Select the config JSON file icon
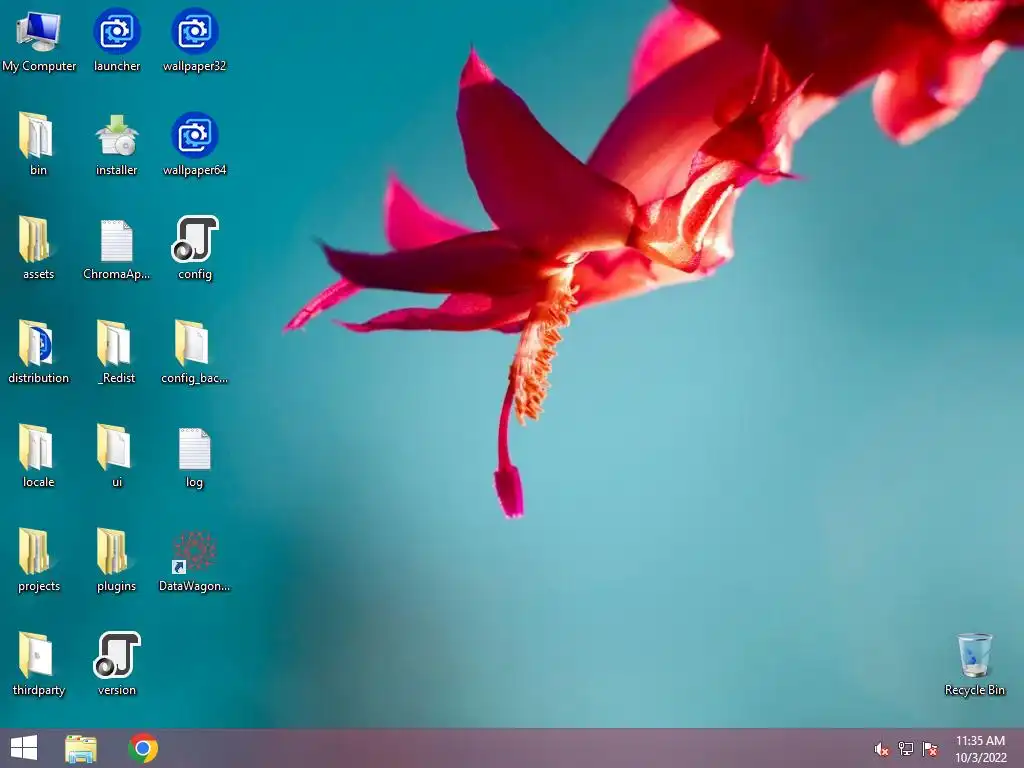The image size is (1024, 768). pos(195,248)
